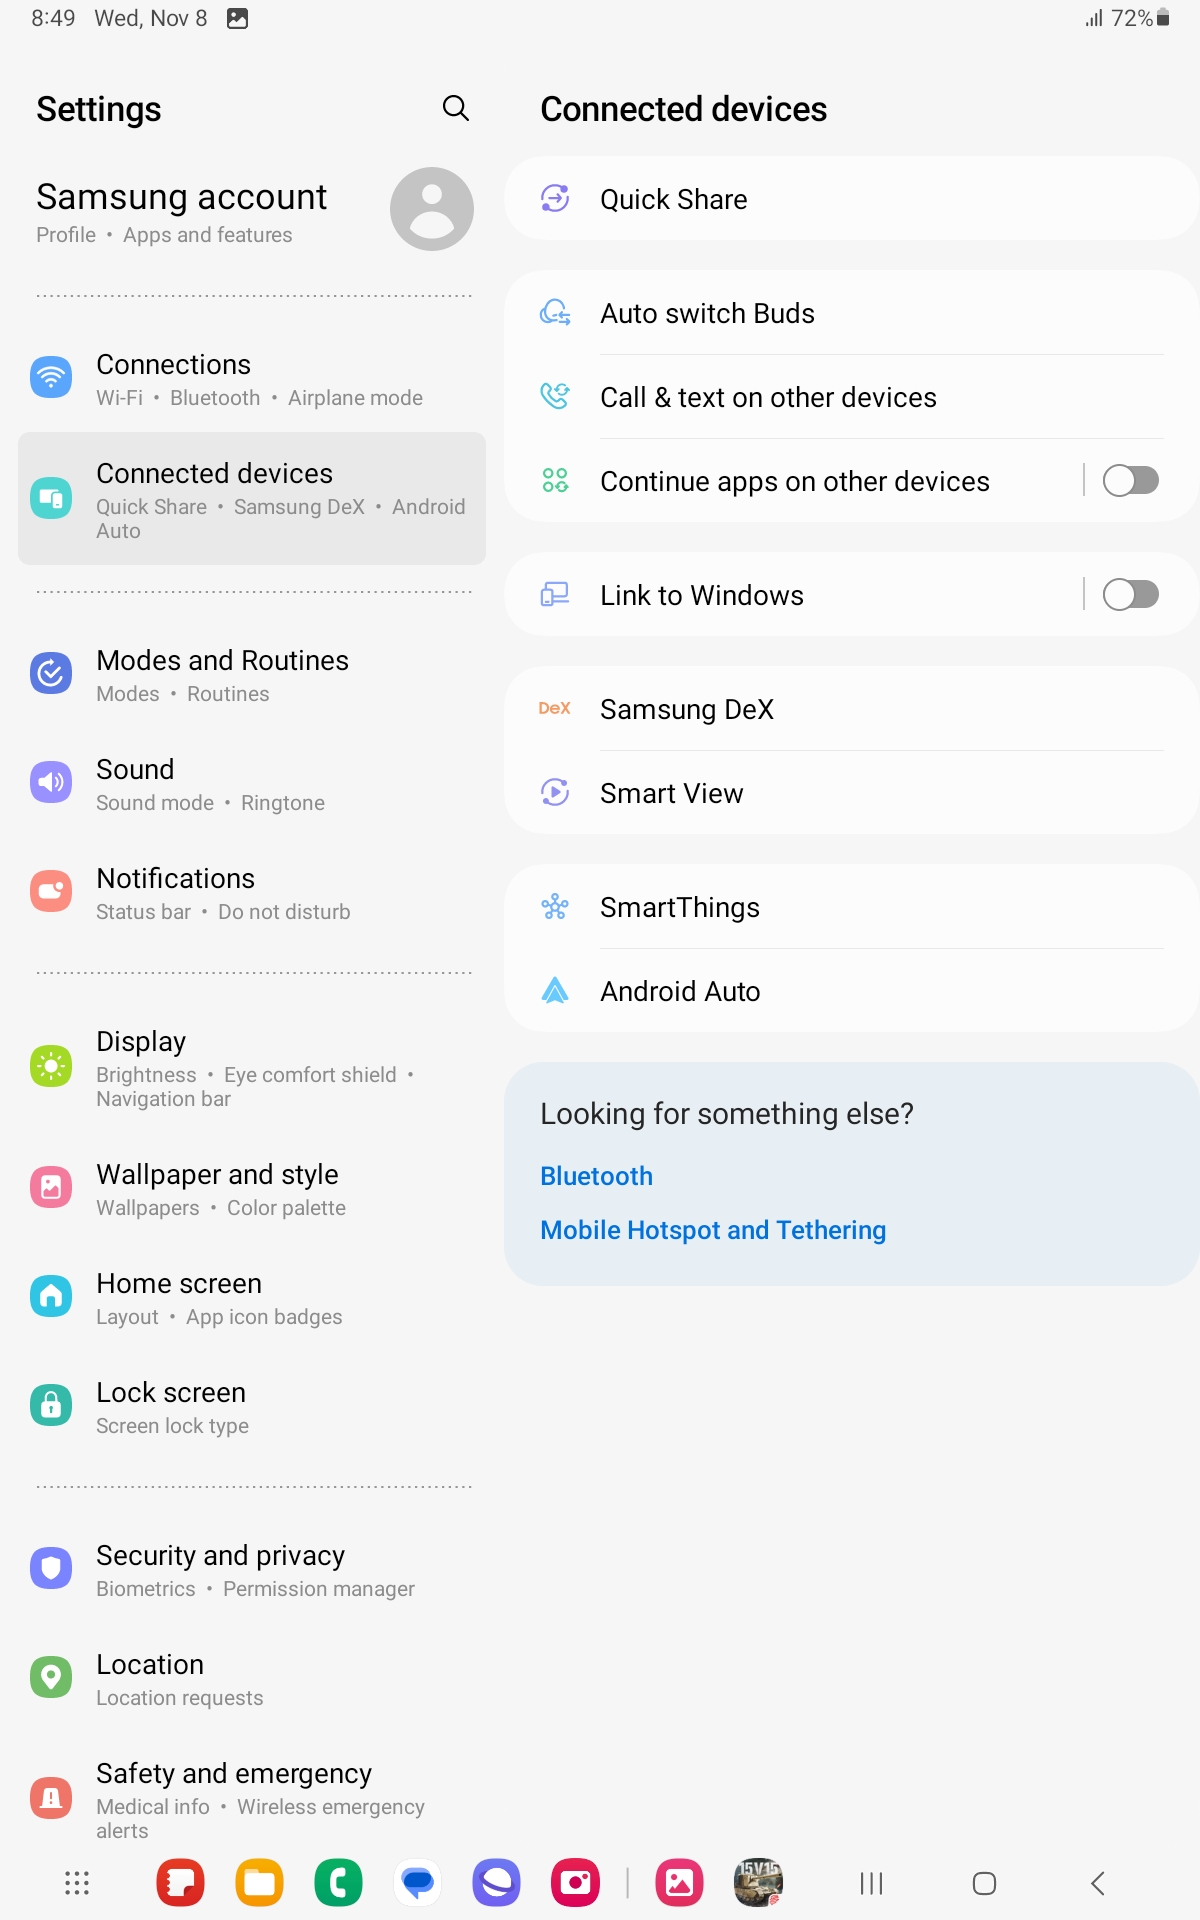Enable the Link to Windows switch
The height and width of the screenshot is (1920, 1200).
(1131, 595)
